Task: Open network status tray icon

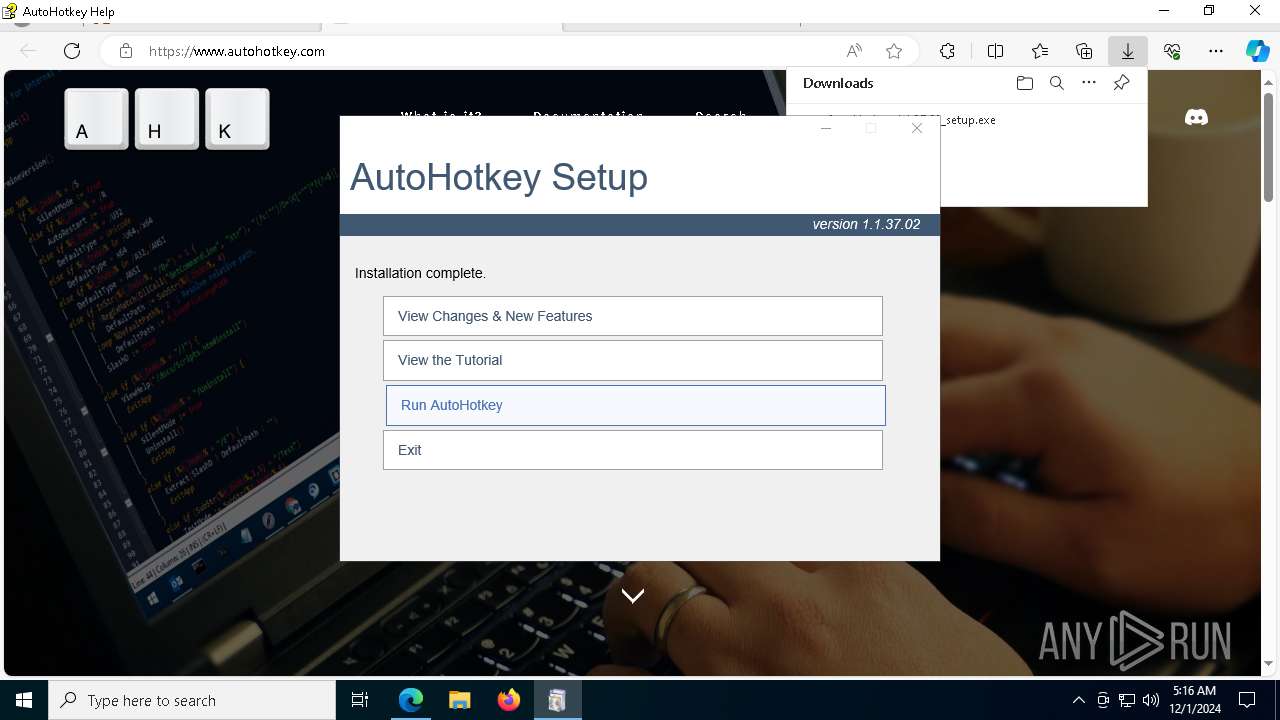Action: (x=1127, y=700)
